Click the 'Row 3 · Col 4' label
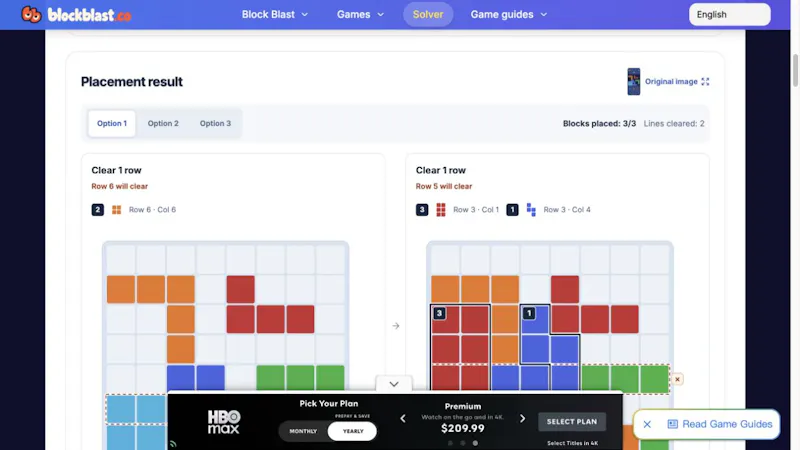This screenshot has height=450, width=800. click(x=567, y=210)
